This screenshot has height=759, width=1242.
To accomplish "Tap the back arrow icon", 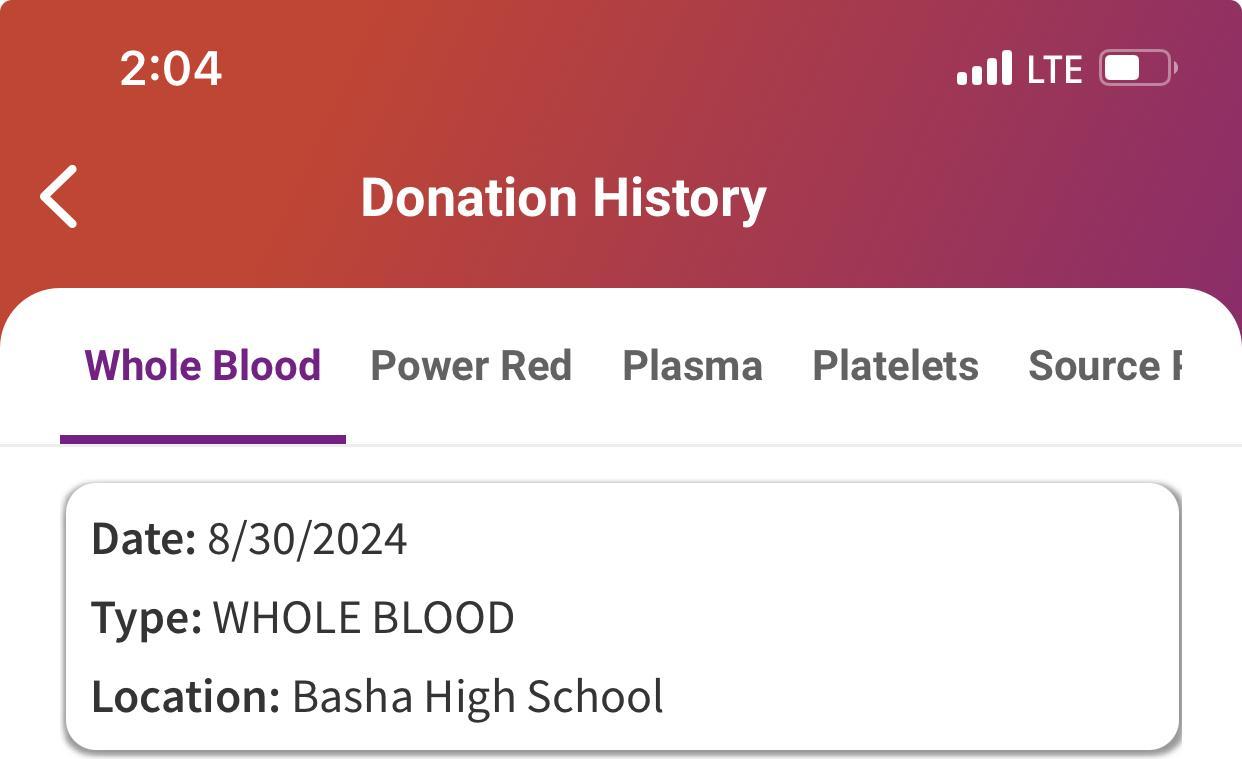I will tap(59, 197).
